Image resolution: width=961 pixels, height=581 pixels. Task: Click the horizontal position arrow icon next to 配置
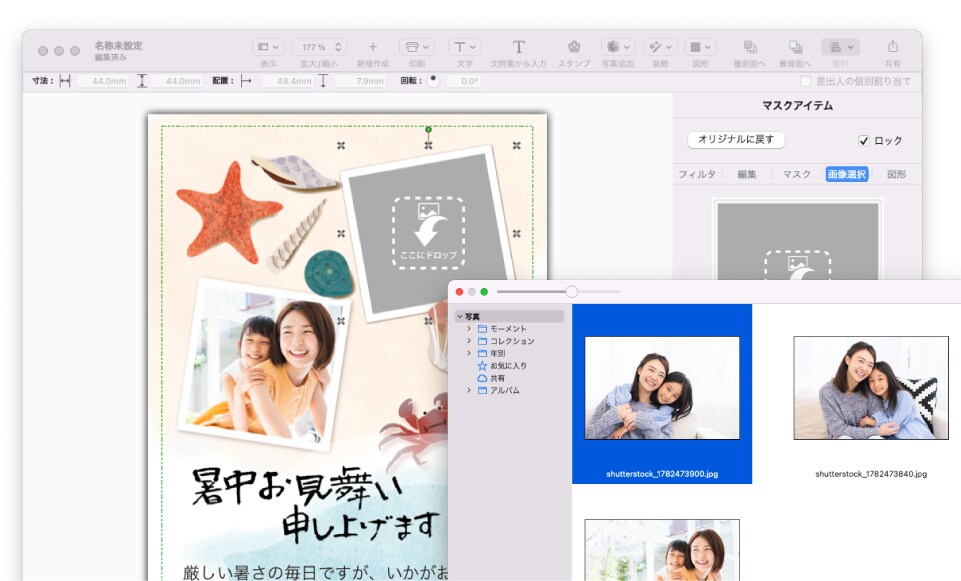(246, 81)
